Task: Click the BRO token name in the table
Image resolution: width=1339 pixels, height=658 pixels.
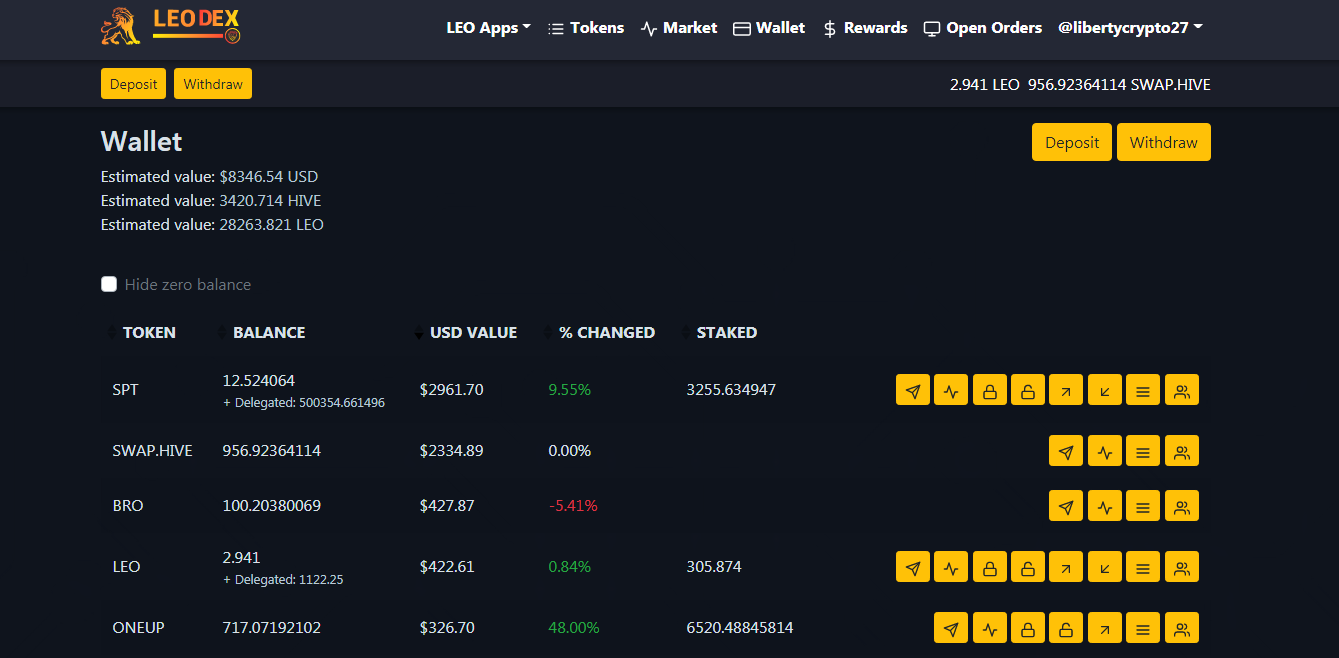Action: [128, 506]
